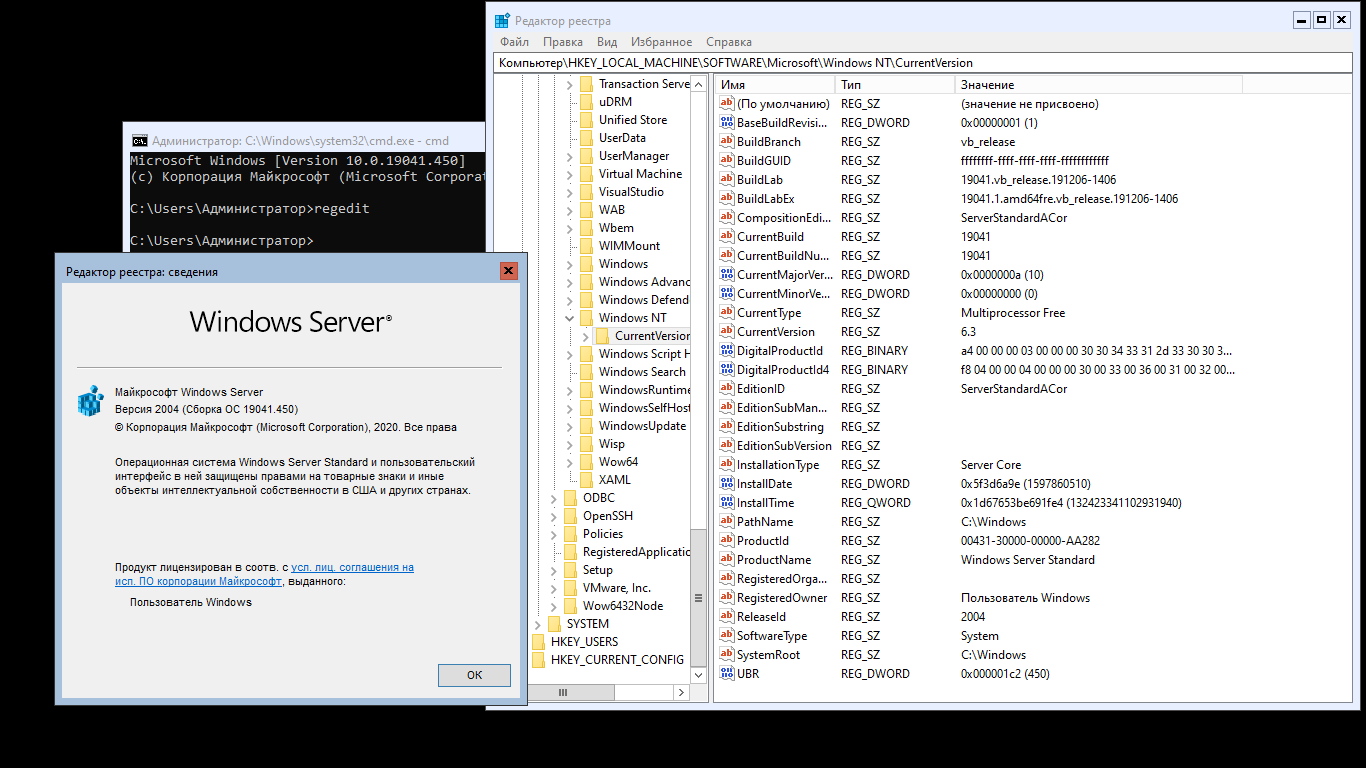This screenshot has width=1366, height=768.
Task: Click data value '19041.vb_release.191206-1406'
Action: point(1038,180)
